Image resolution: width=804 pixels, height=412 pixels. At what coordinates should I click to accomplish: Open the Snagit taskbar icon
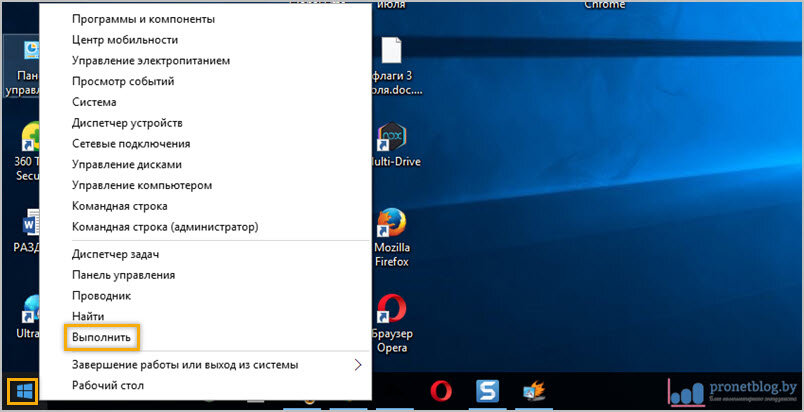(x=487, y=392)
